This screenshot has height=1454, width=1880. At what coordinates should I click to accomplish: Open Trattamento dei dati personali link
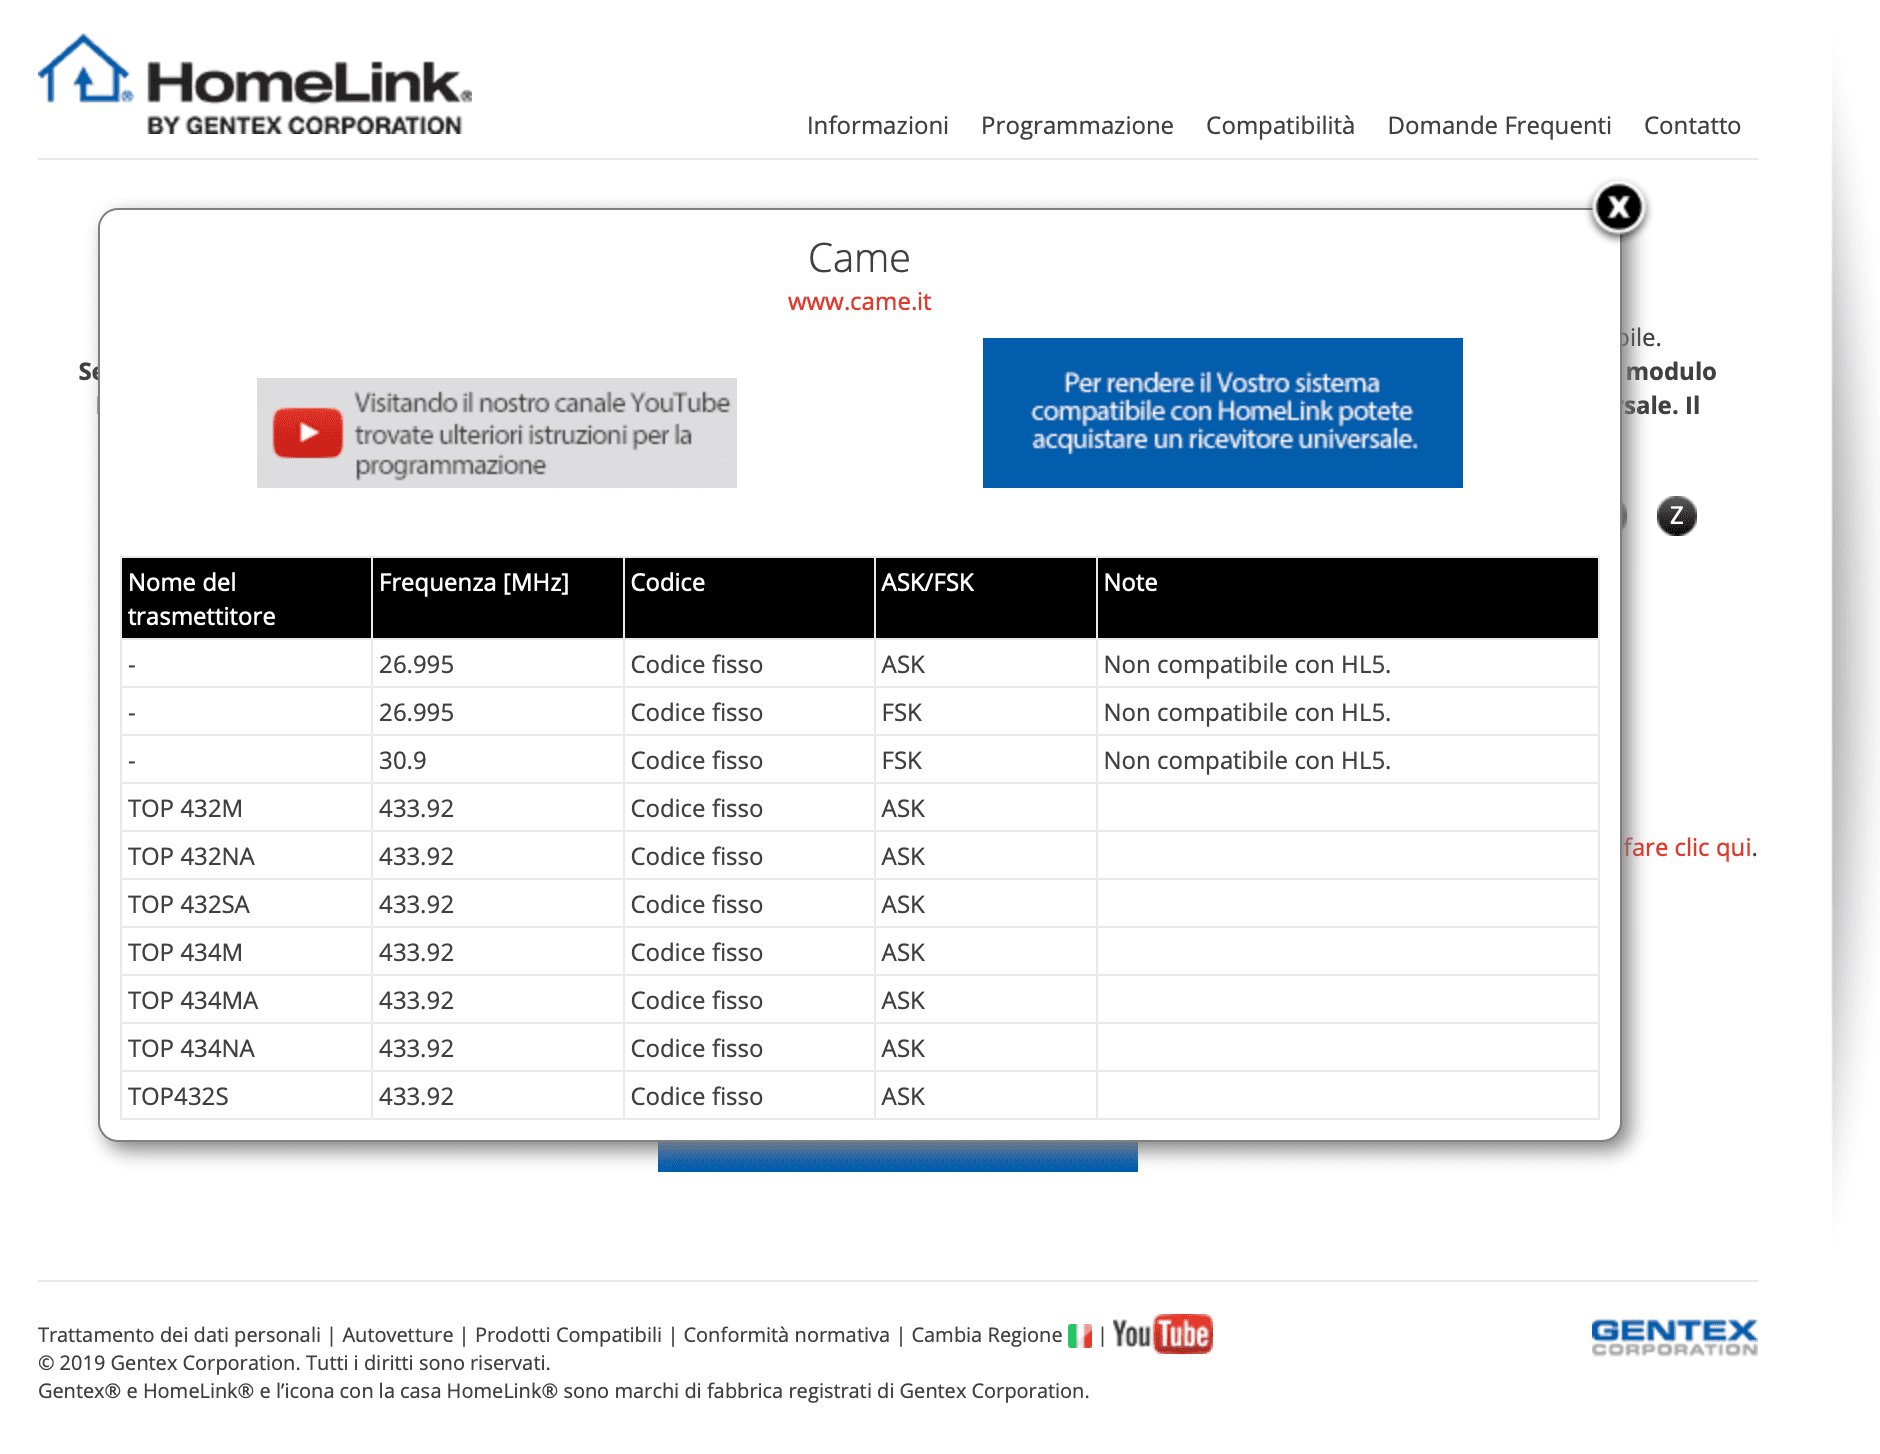[179, 1335]
